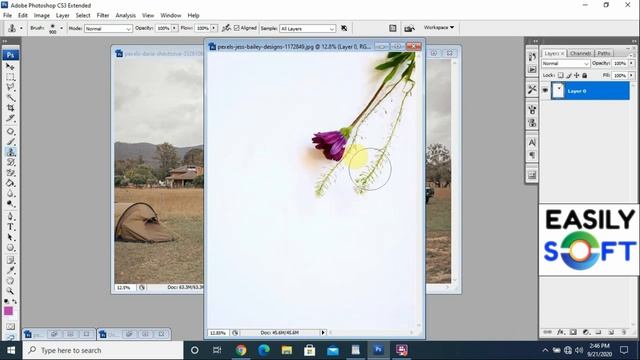Select the Crop tool
This screenshot has height=360, width=640.
[x=10, y=108]
